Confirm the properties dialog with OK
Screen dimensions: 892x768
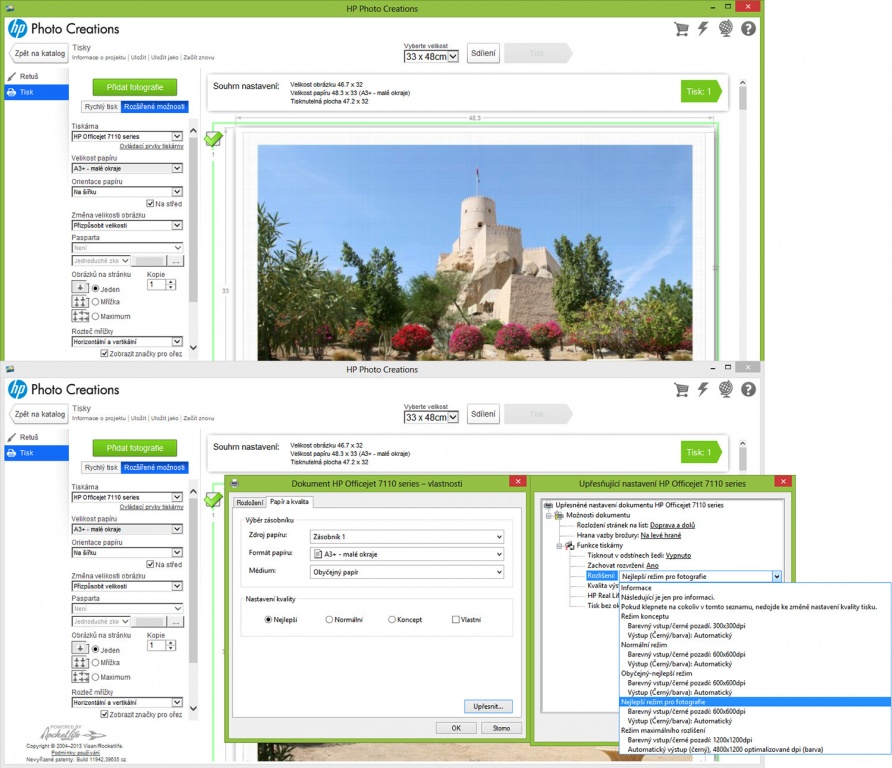(456, 728)
